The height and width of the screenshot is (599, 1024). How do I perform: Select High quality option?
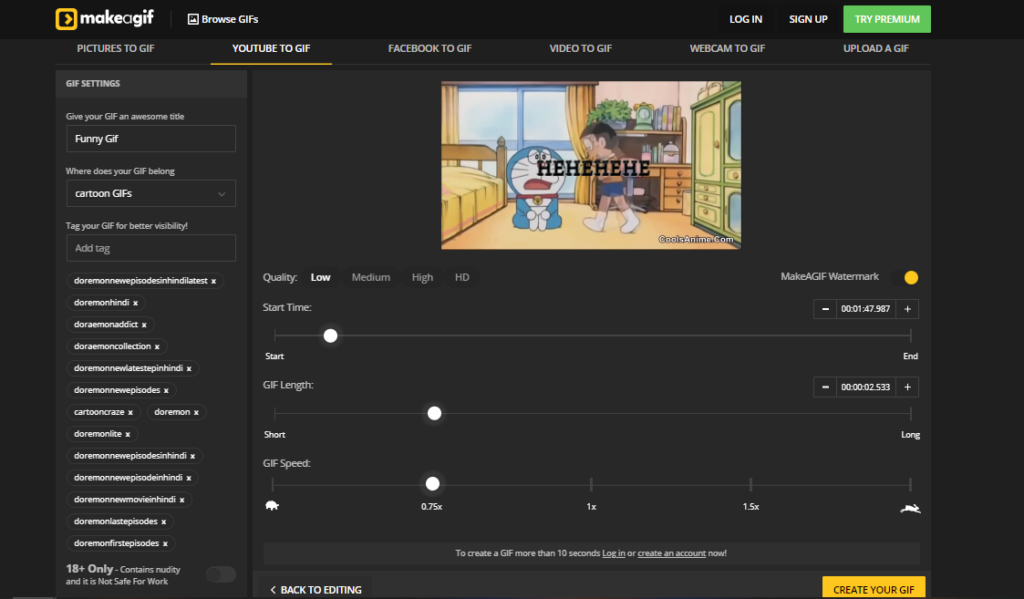click(x=423, y=278)
